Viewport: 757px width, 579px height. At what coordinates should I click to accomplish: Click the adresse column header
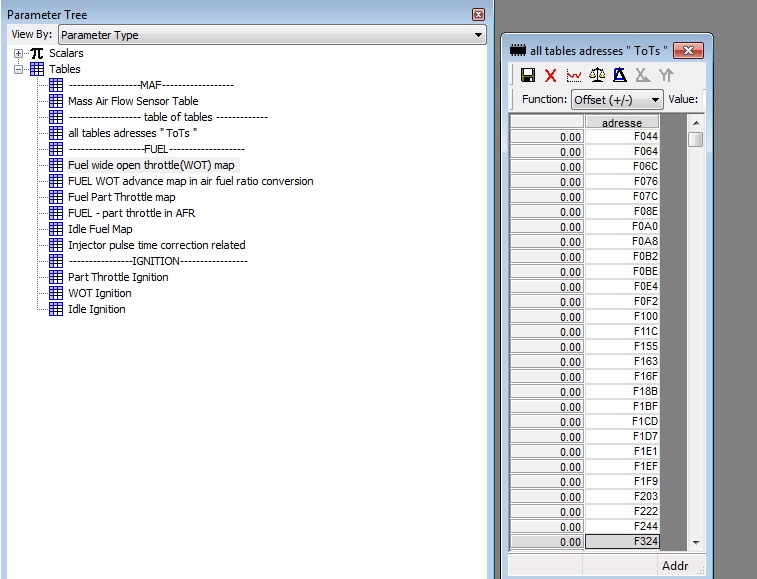(x=621, y=123)
